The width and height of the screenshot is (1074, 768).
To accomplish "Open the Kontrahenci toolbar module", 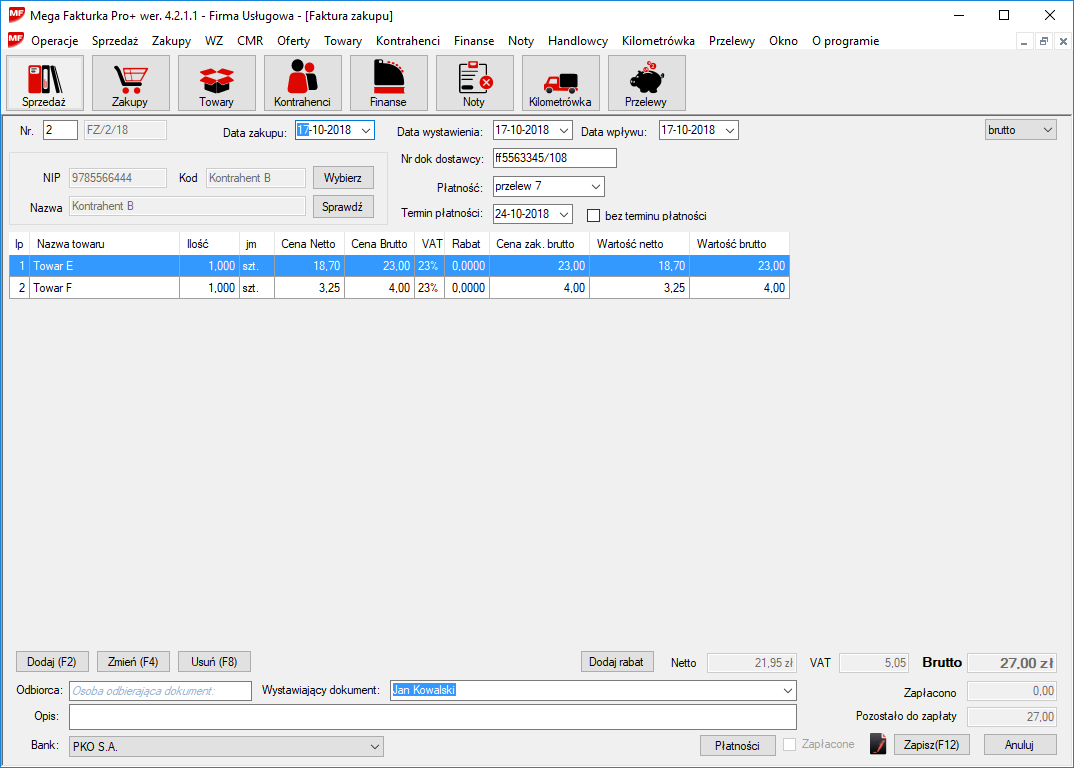I will click(302, 83).
